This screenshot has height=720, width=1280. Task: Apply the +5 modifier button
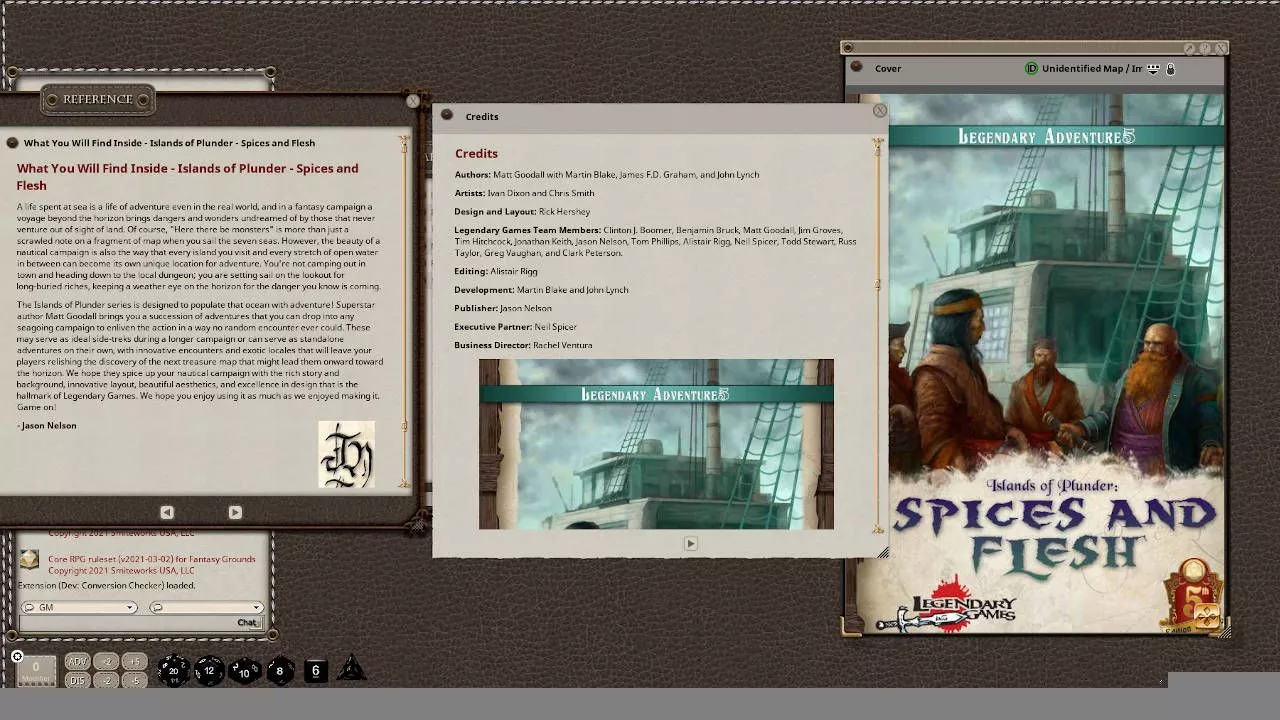click(135, 662)
